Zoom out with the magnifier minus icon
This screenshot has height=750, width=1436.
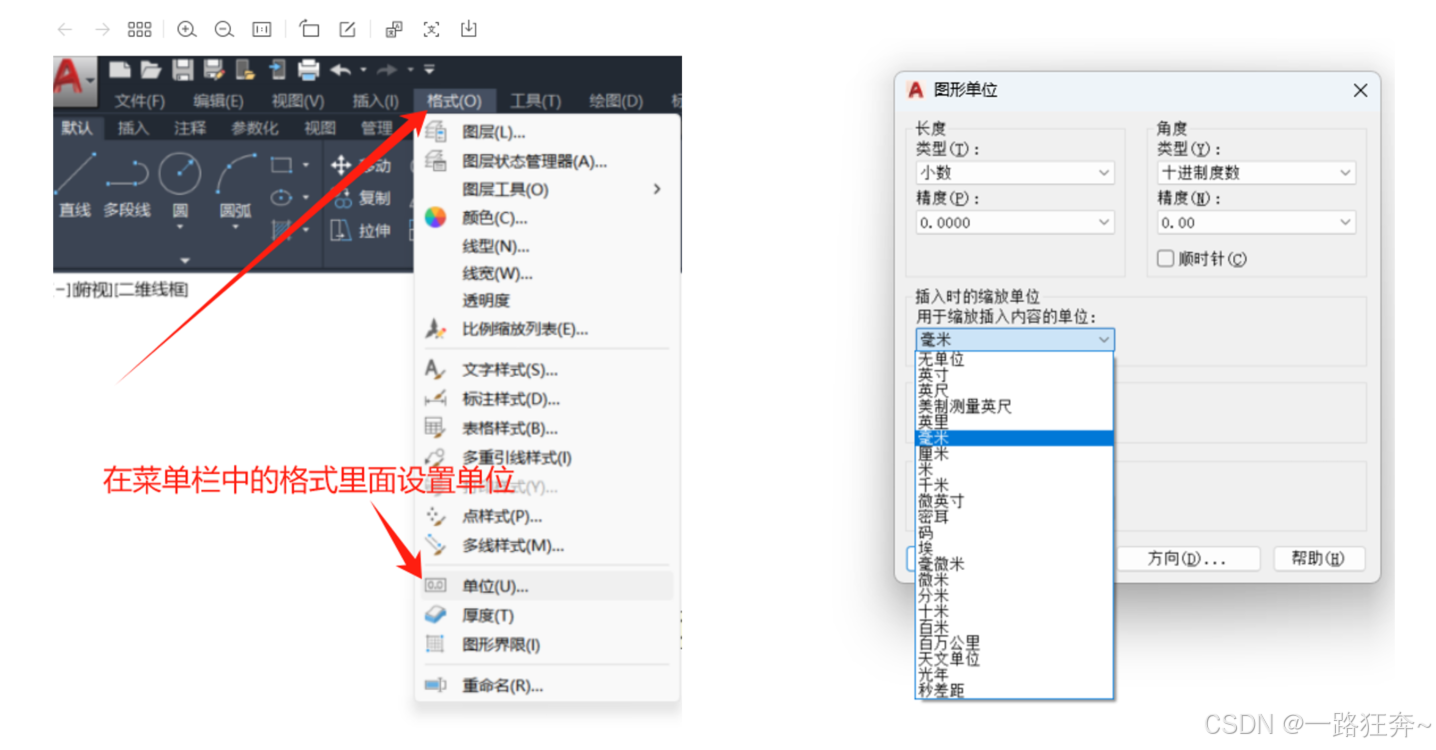(x=224, y=29)
